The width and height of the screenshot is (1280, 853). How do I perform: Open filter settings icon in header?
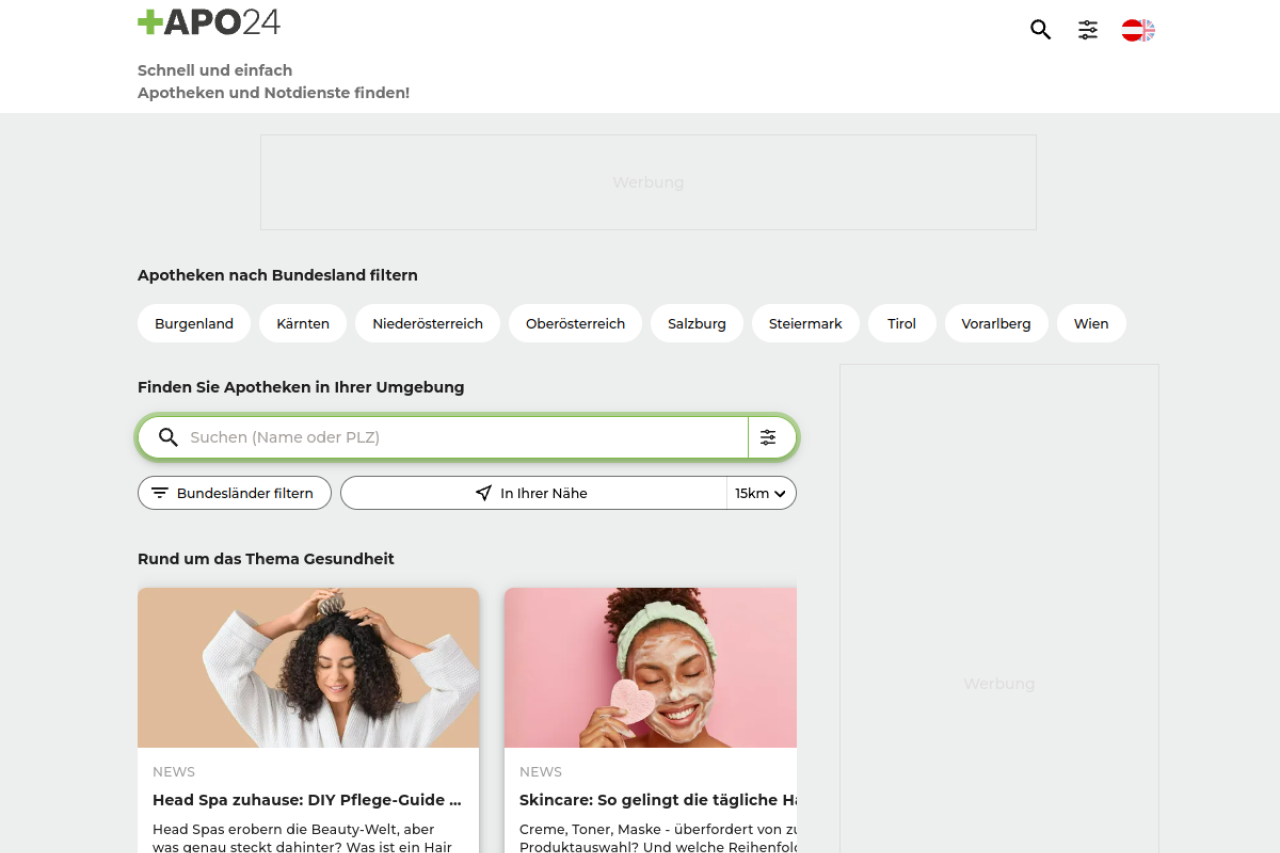(x=1088, y=30)
